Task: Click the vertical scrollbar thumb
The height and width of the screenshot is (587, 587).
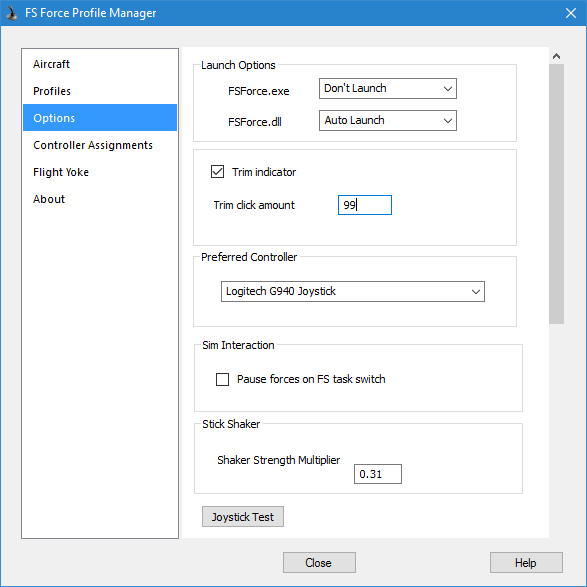Action: pyautogui.click(x=556, y=194)
